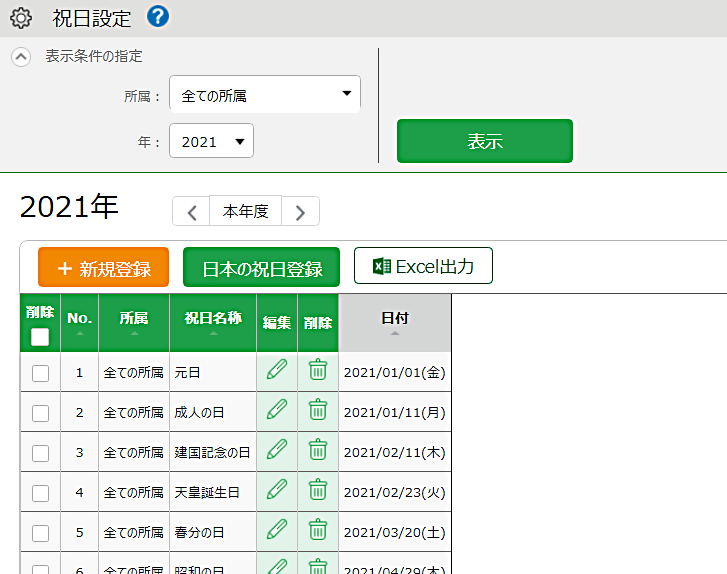
Task: Sort the table by No. column
Action: coord(79,323)
